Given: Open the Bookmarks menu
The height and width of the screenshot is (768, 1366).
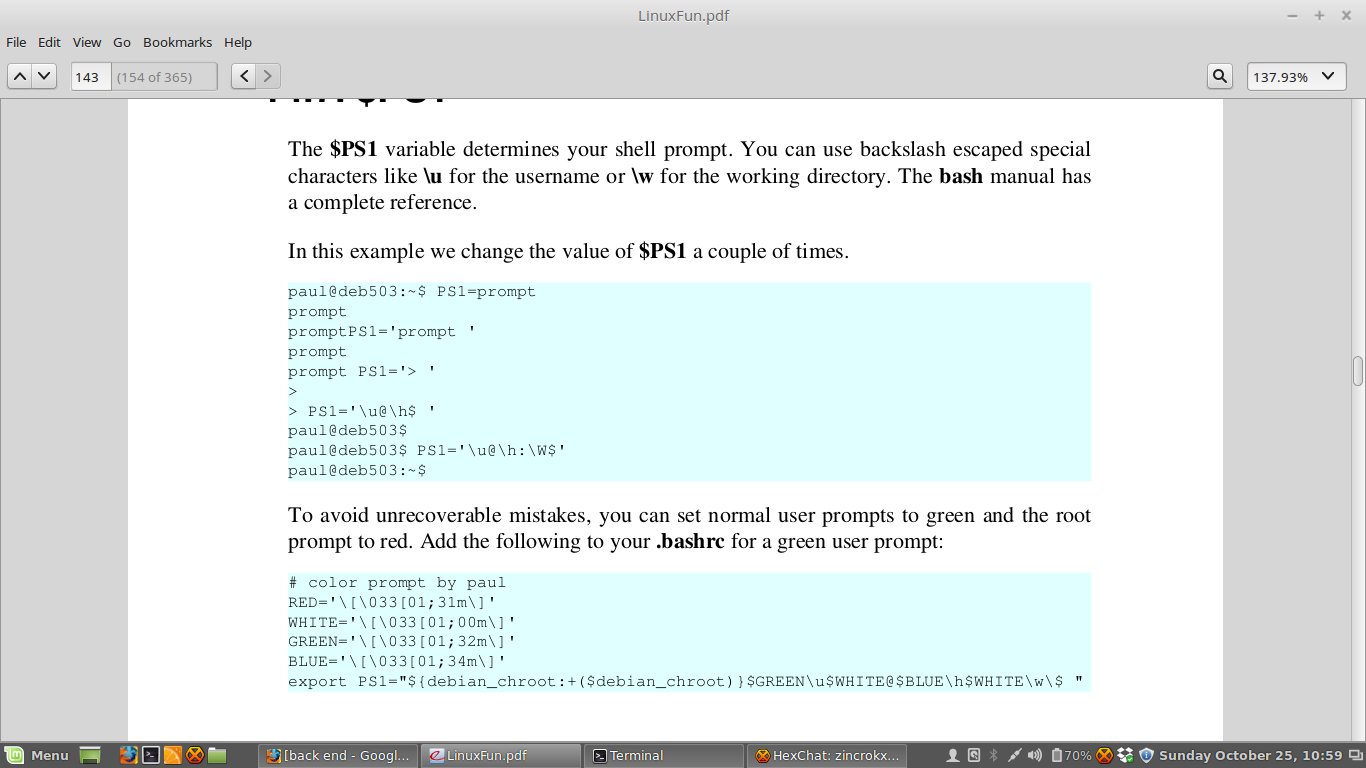Looking at the screenshot, I should [x=177, y=42].
